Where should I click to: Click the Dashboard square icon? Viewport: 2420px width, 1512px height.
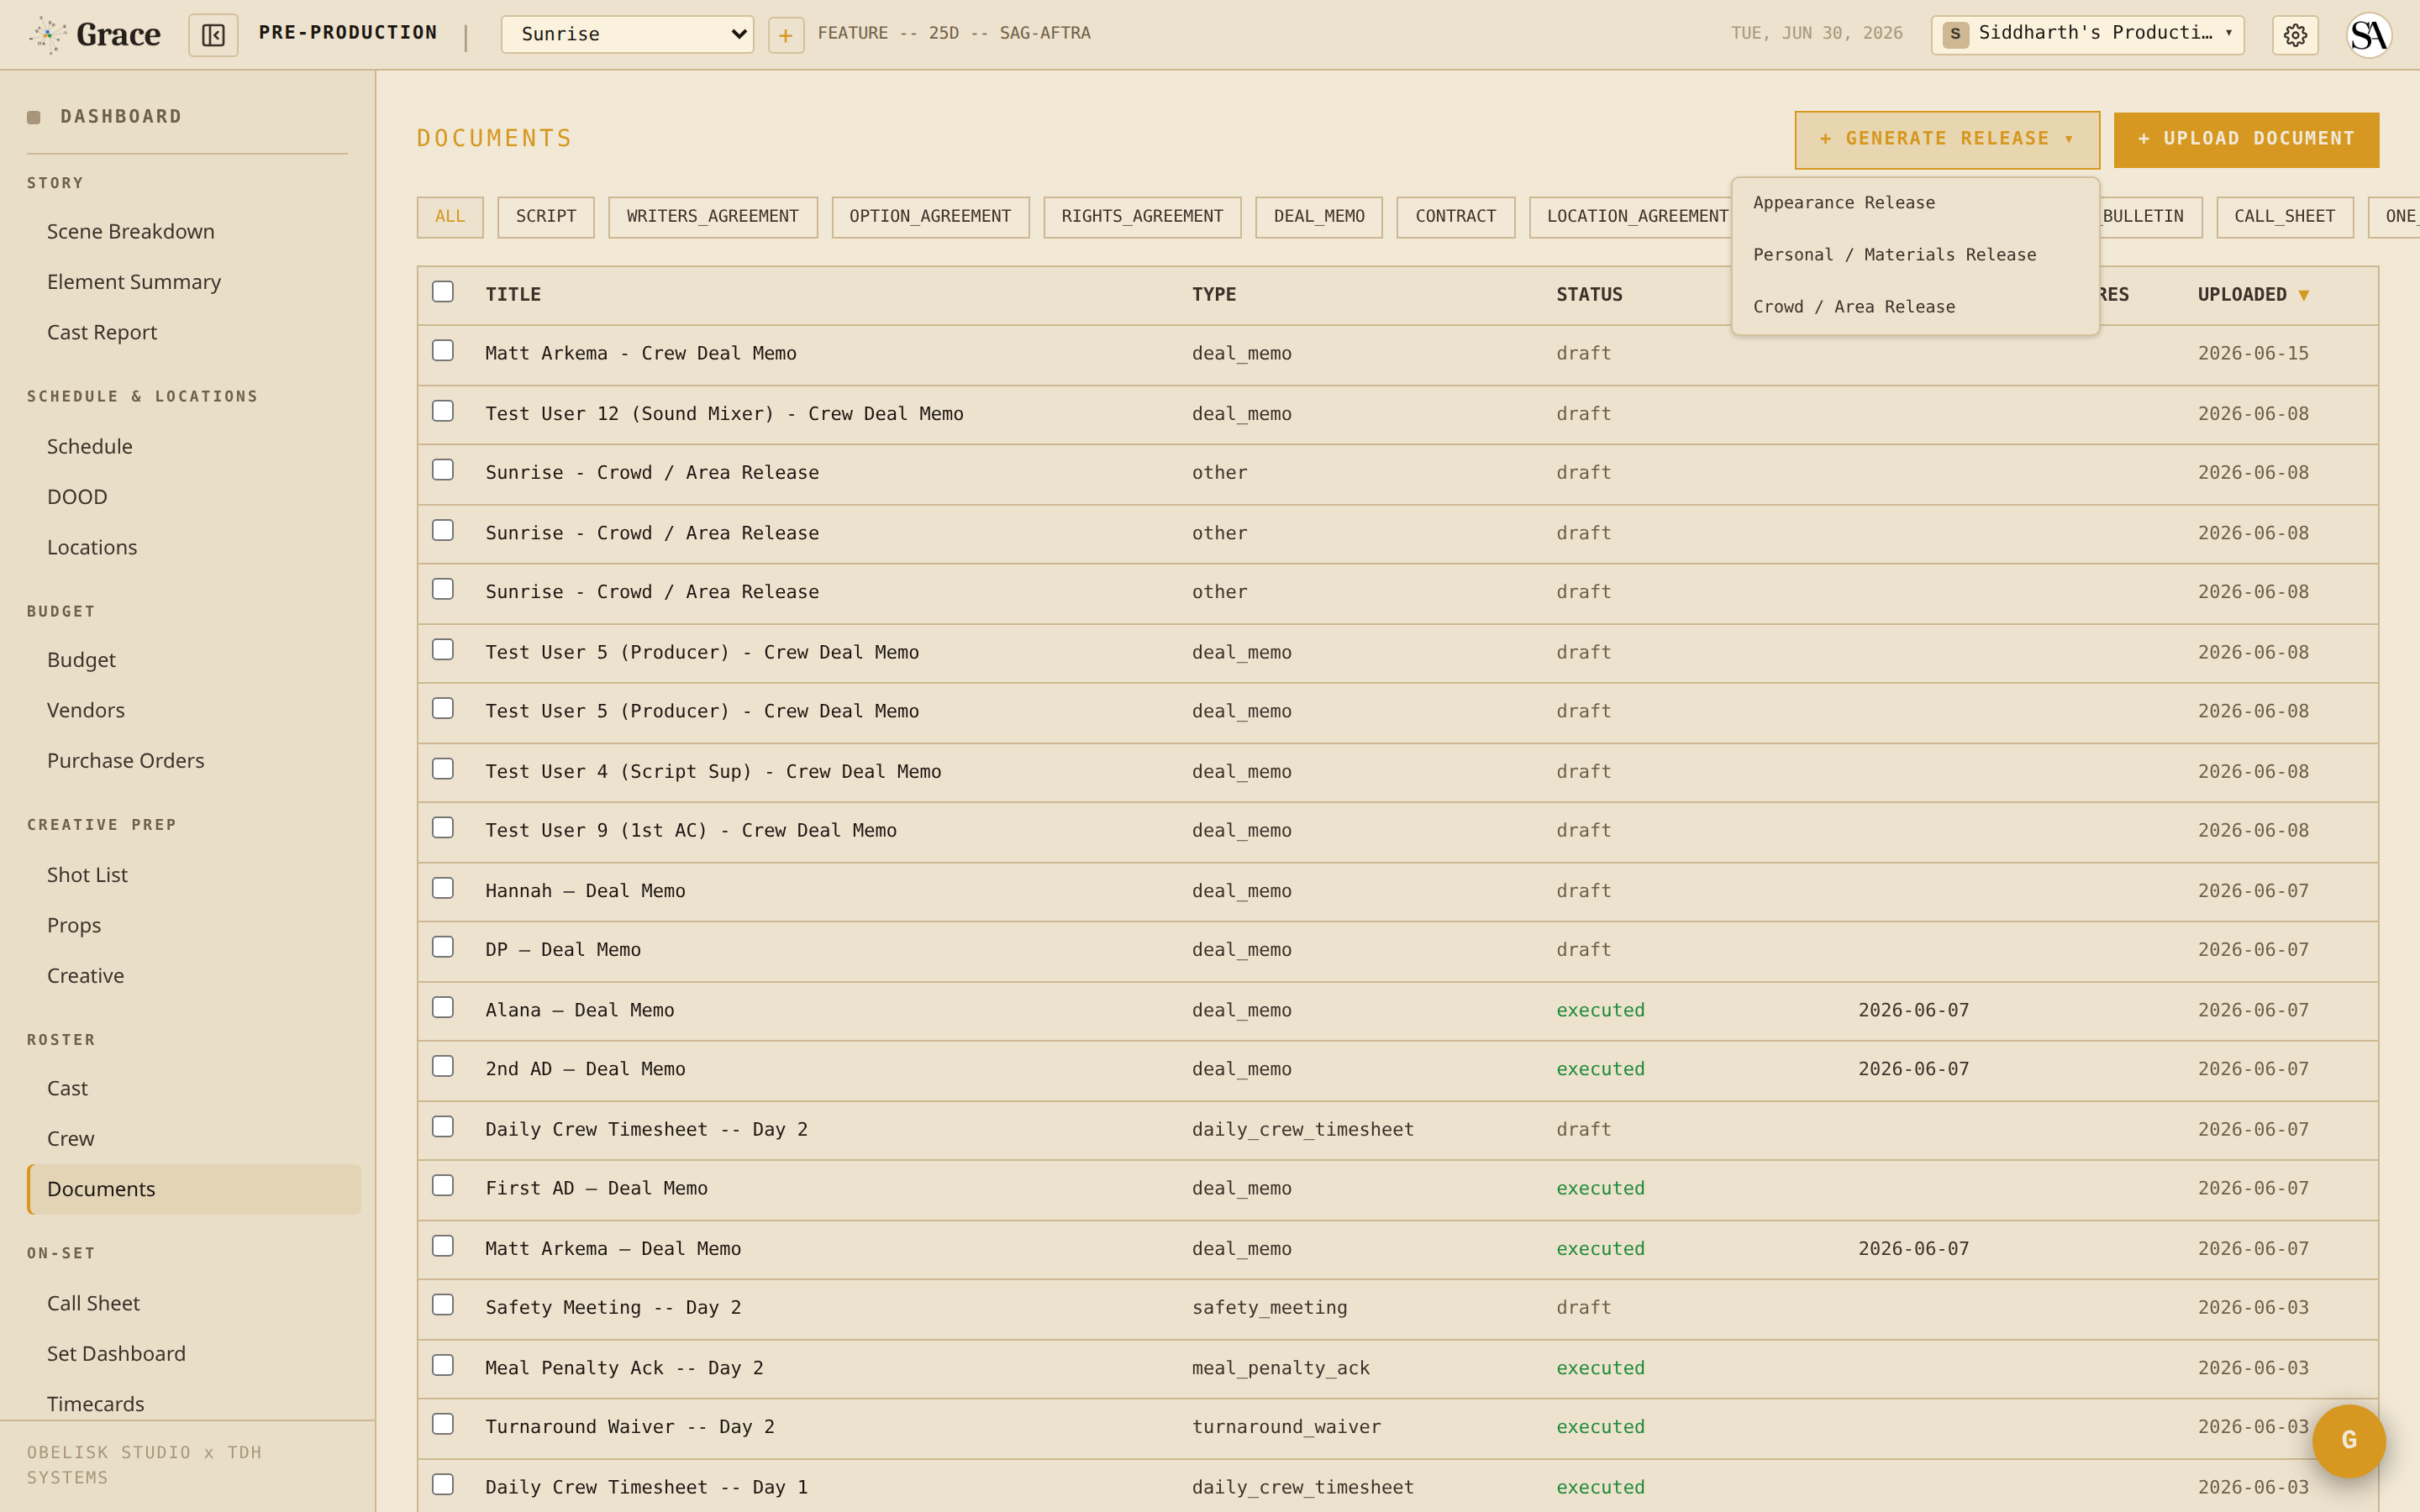34,117
